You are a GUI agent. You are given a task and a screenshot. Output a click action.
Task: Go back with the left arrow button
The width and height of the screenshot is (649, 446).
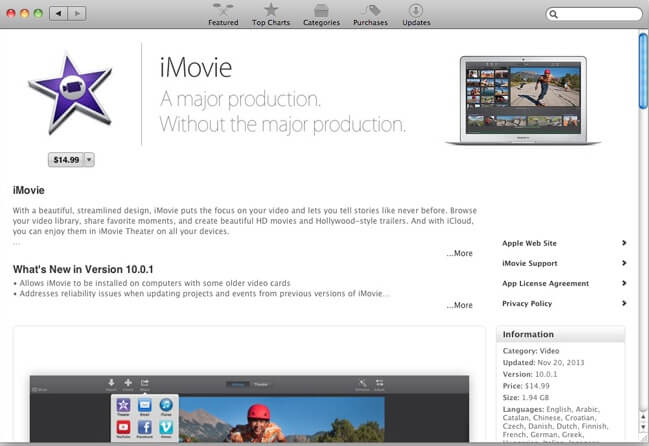click(58, 13)
